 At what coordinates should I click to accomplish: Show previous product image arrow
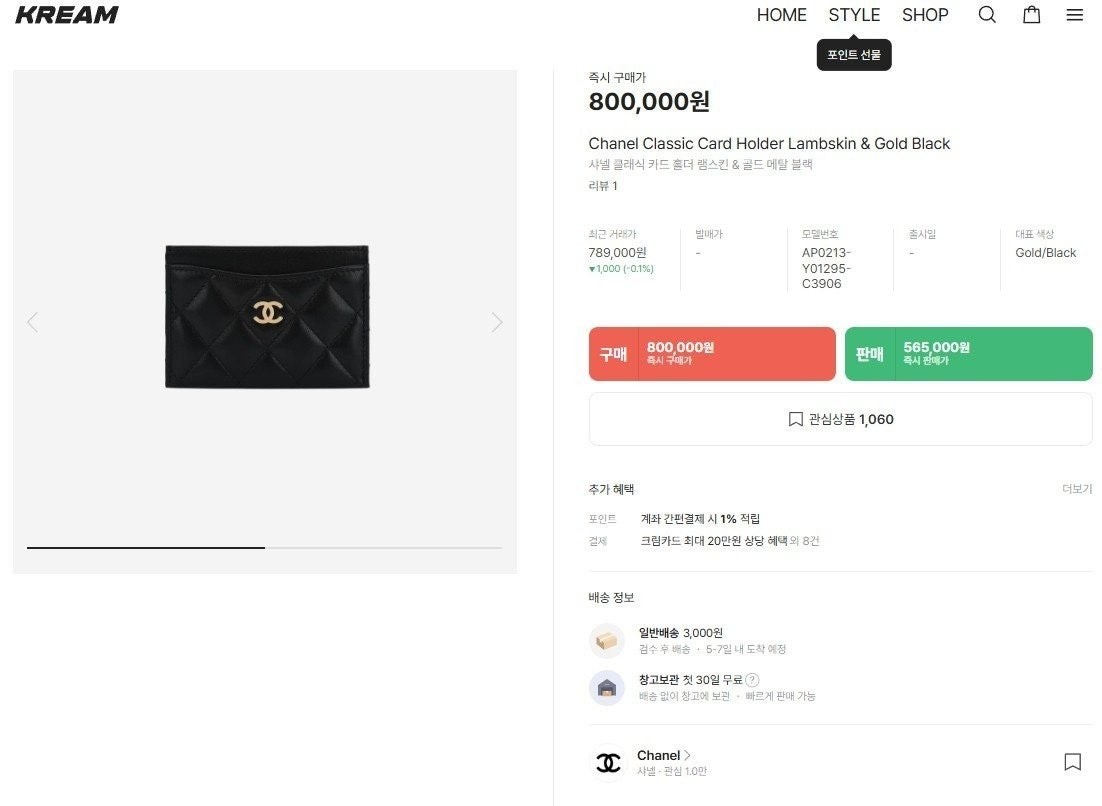click(32, 322)
